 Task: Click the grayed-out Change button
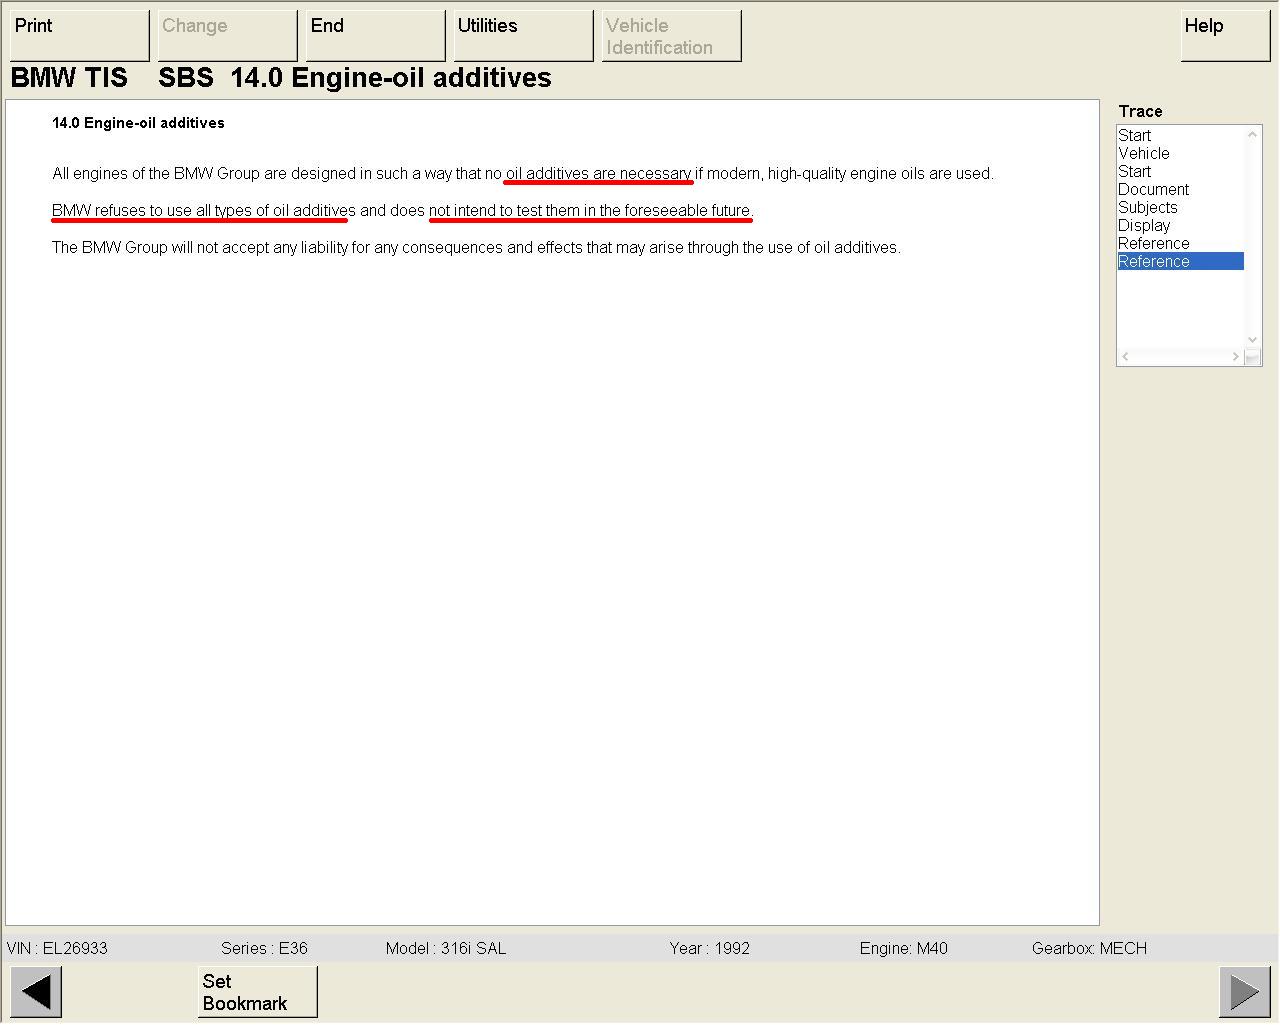[227, 36]
